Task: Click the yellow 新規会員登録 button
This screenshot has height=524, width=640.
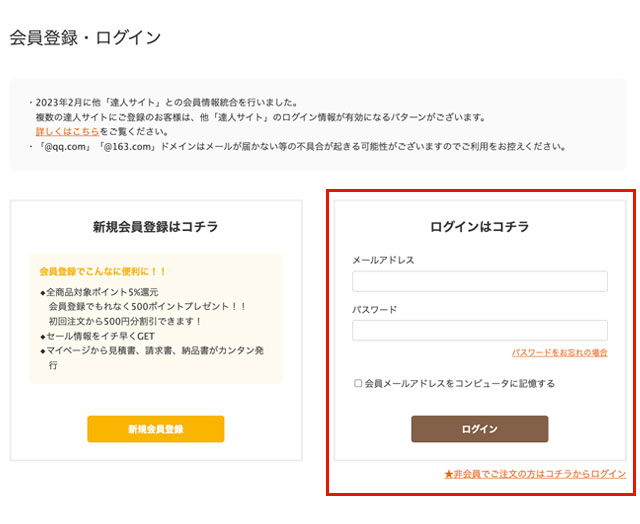Action: (155, 429)
